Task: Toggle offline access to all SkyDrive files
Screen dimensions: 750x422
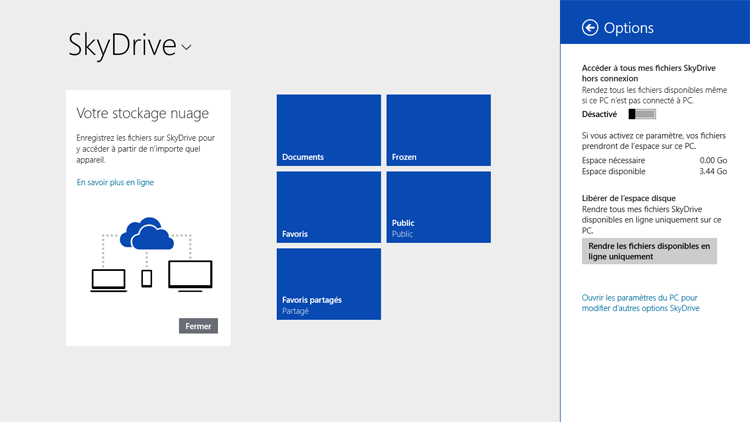Action: tap(642, 114)
